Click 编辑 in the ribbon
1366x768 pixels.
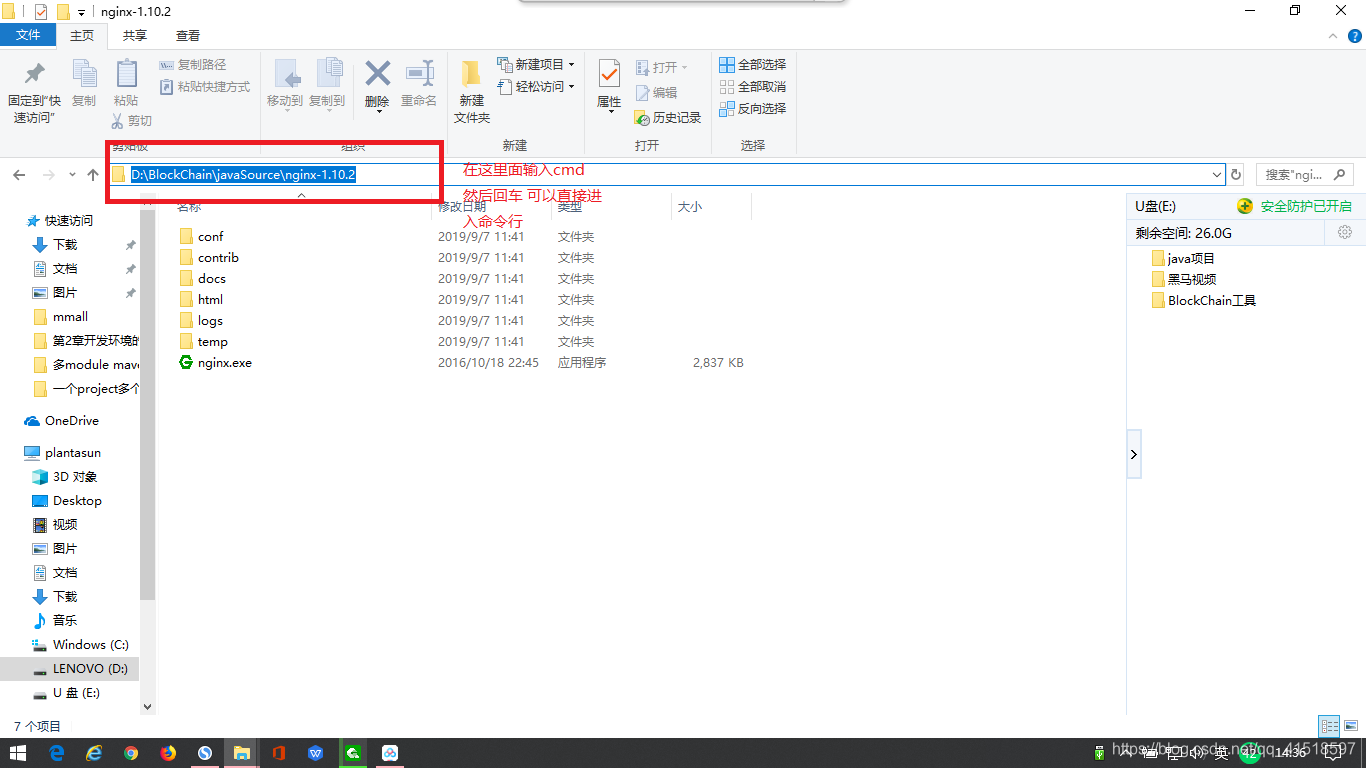click(x=656, y=93)
